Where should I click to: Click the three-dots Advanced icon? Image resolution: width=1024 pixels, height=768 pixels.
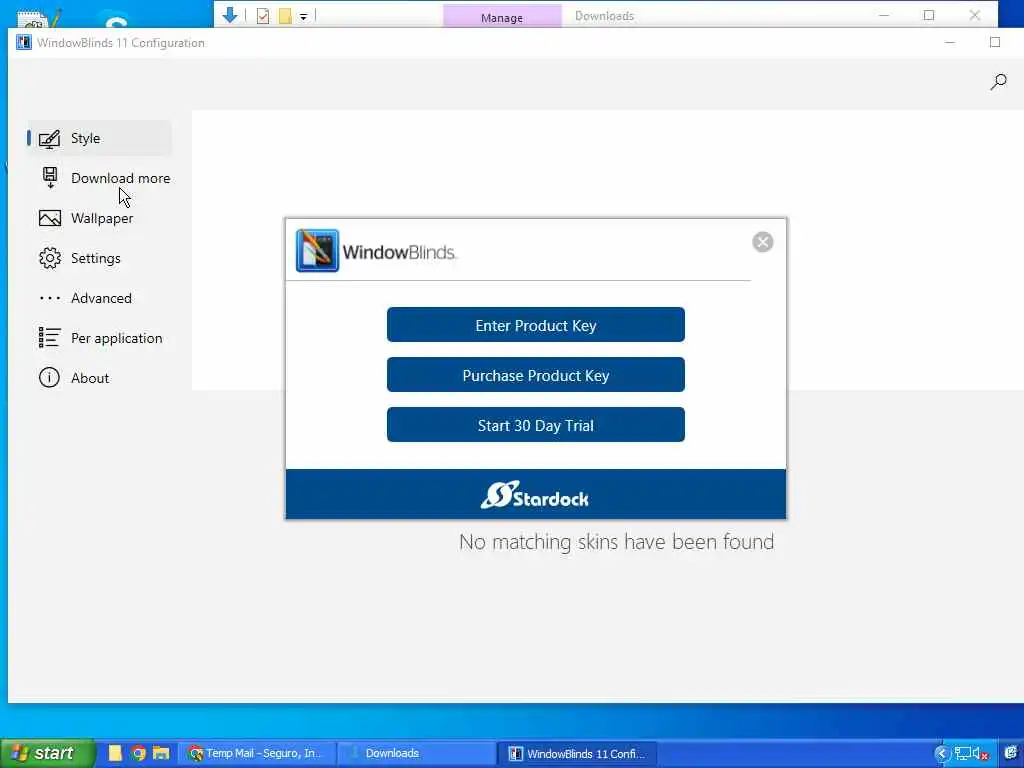tap(50, 298)
